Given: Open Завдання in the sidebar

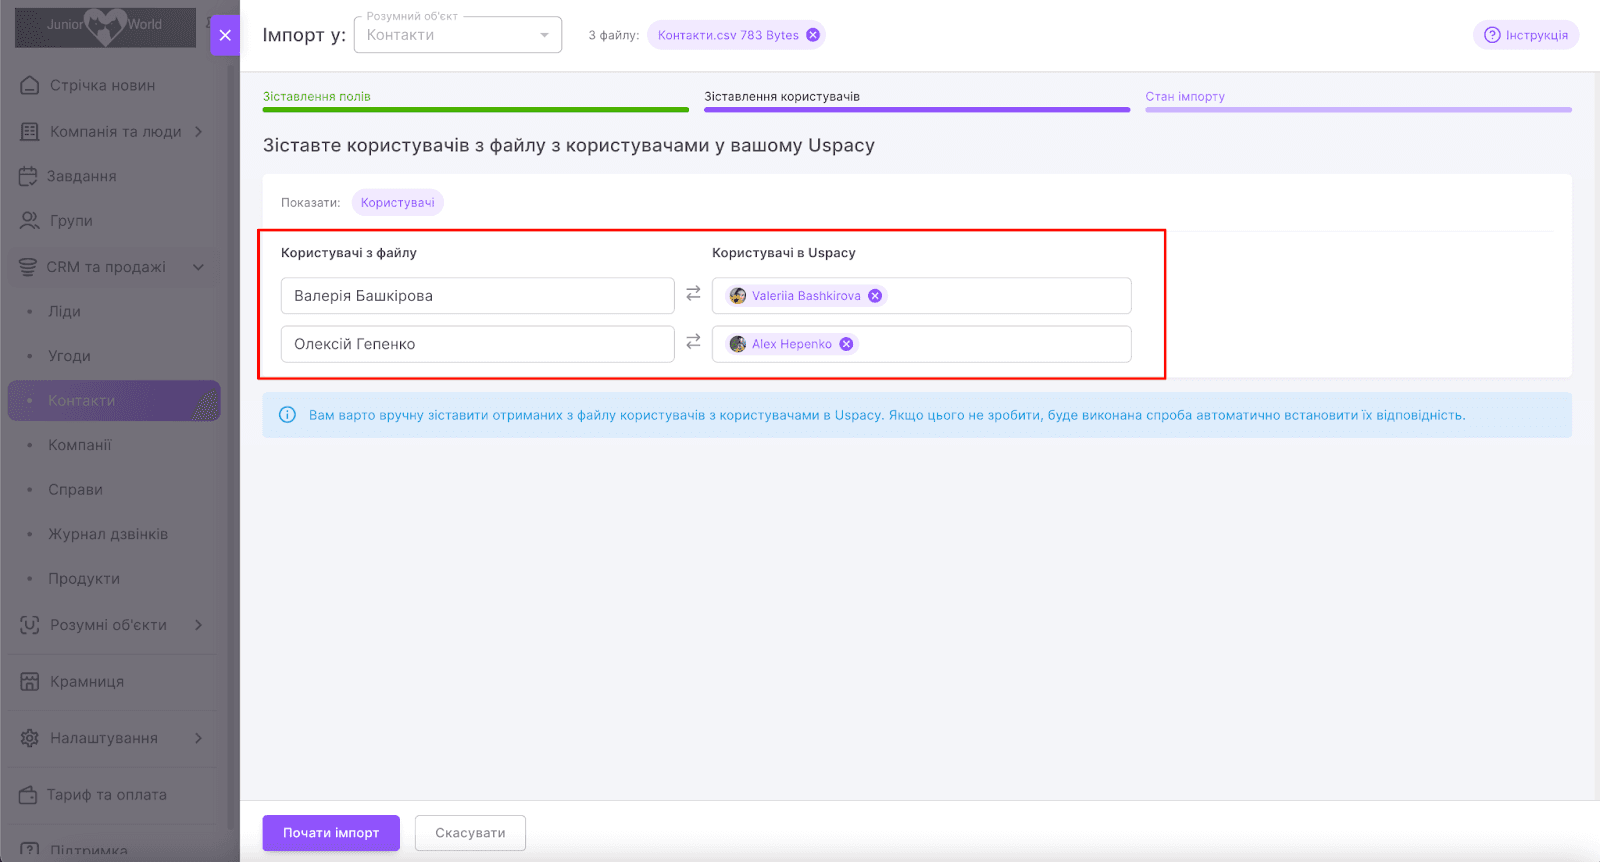Looking at the screenshot, I should coord(82,176).
